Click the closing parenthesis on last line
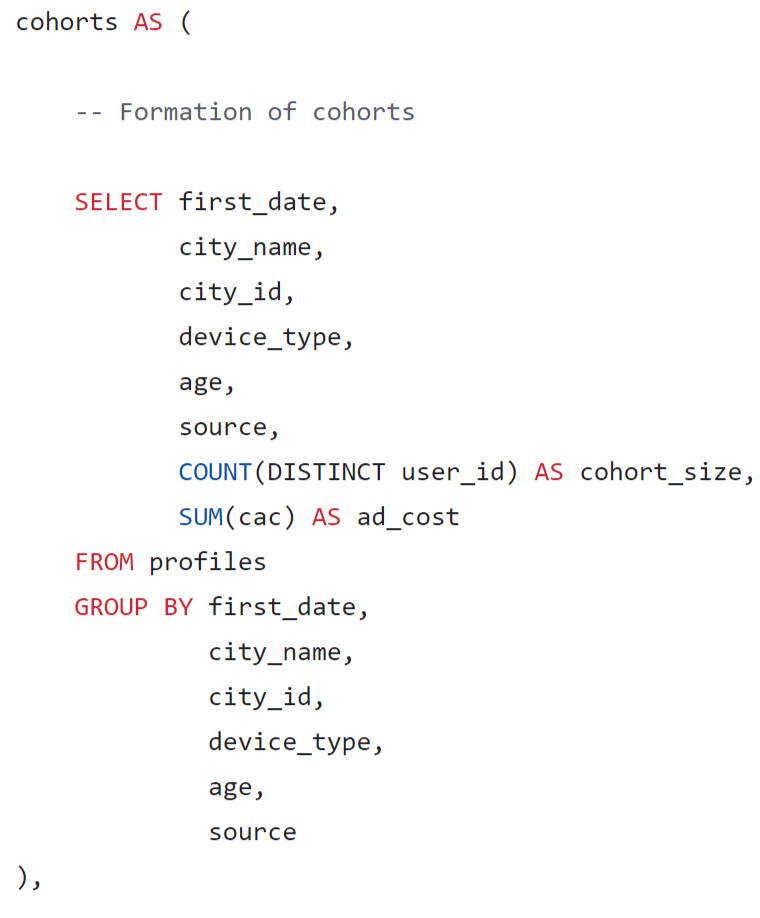The width and height of the screenshot is (760, 918). (22, 877)
